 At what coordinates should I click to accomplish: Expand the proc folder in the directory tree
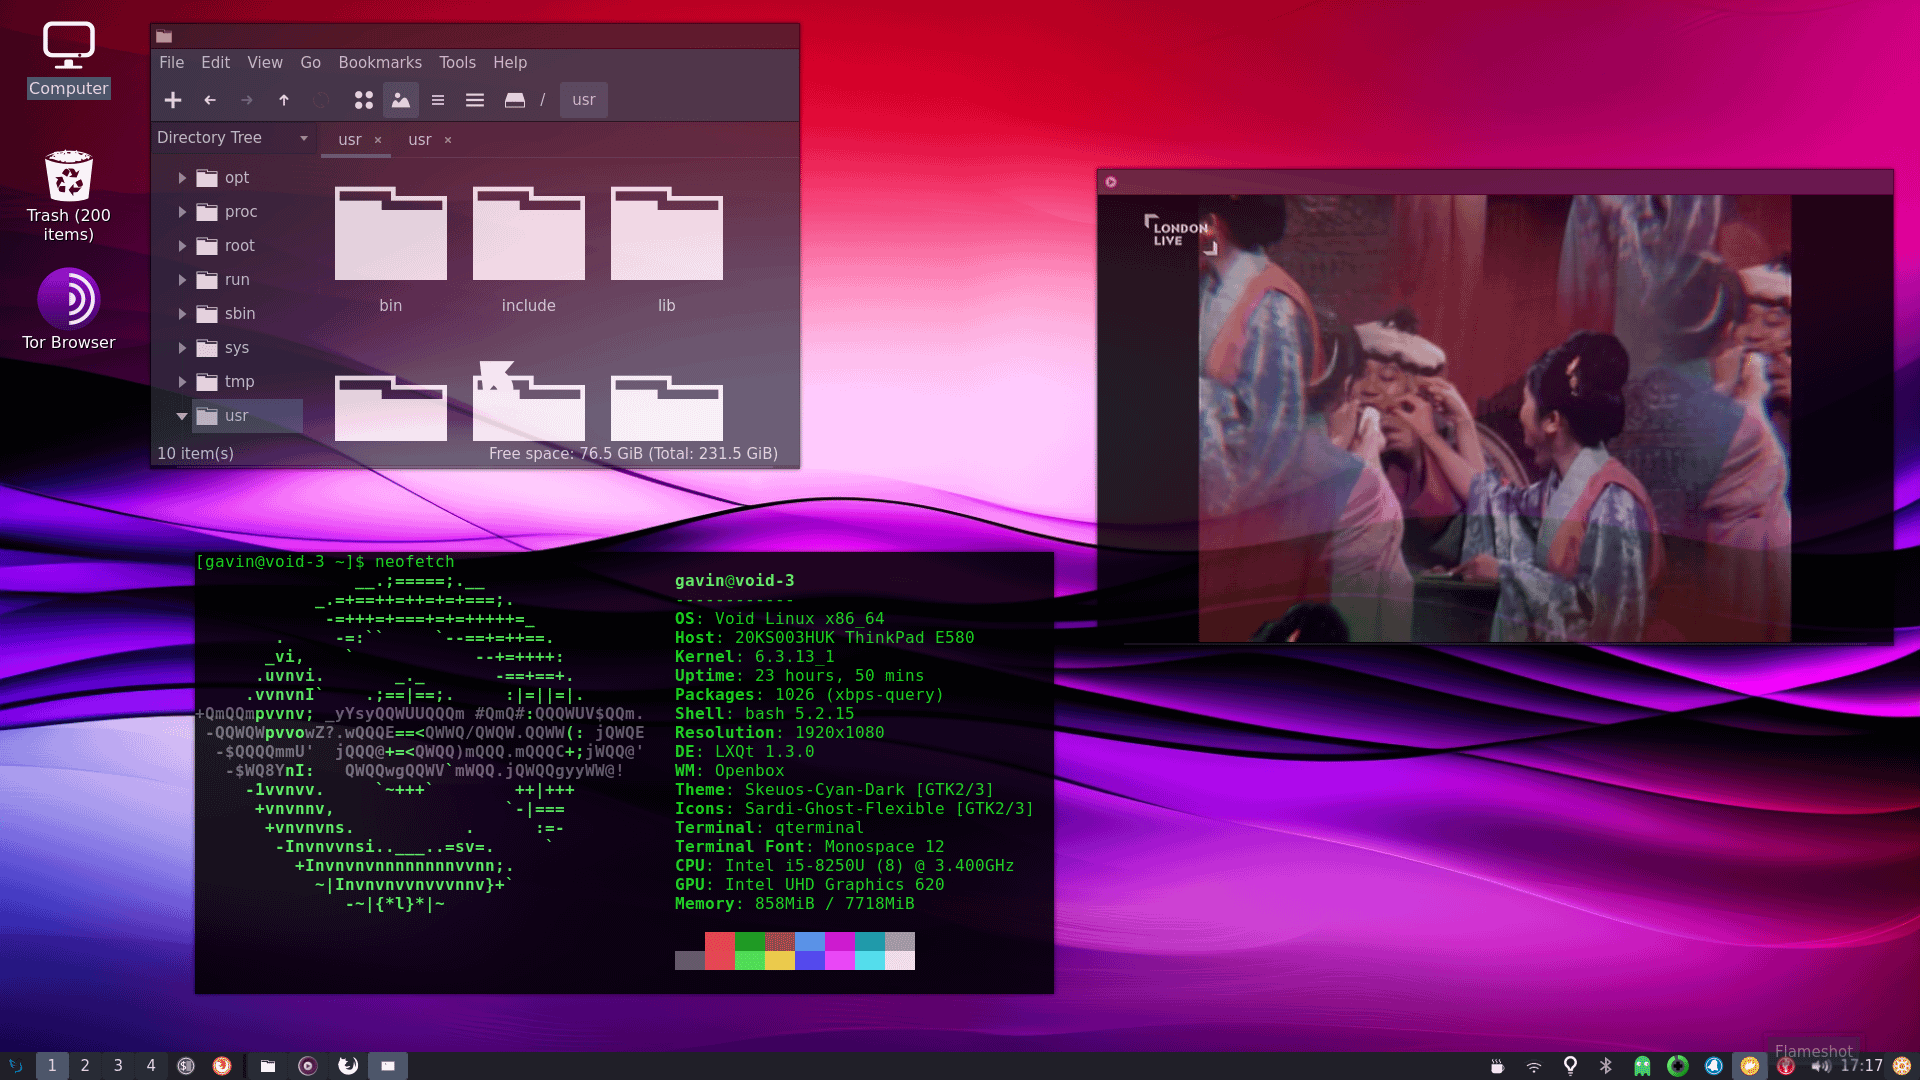pyautogui.click(x=182, y=211)
